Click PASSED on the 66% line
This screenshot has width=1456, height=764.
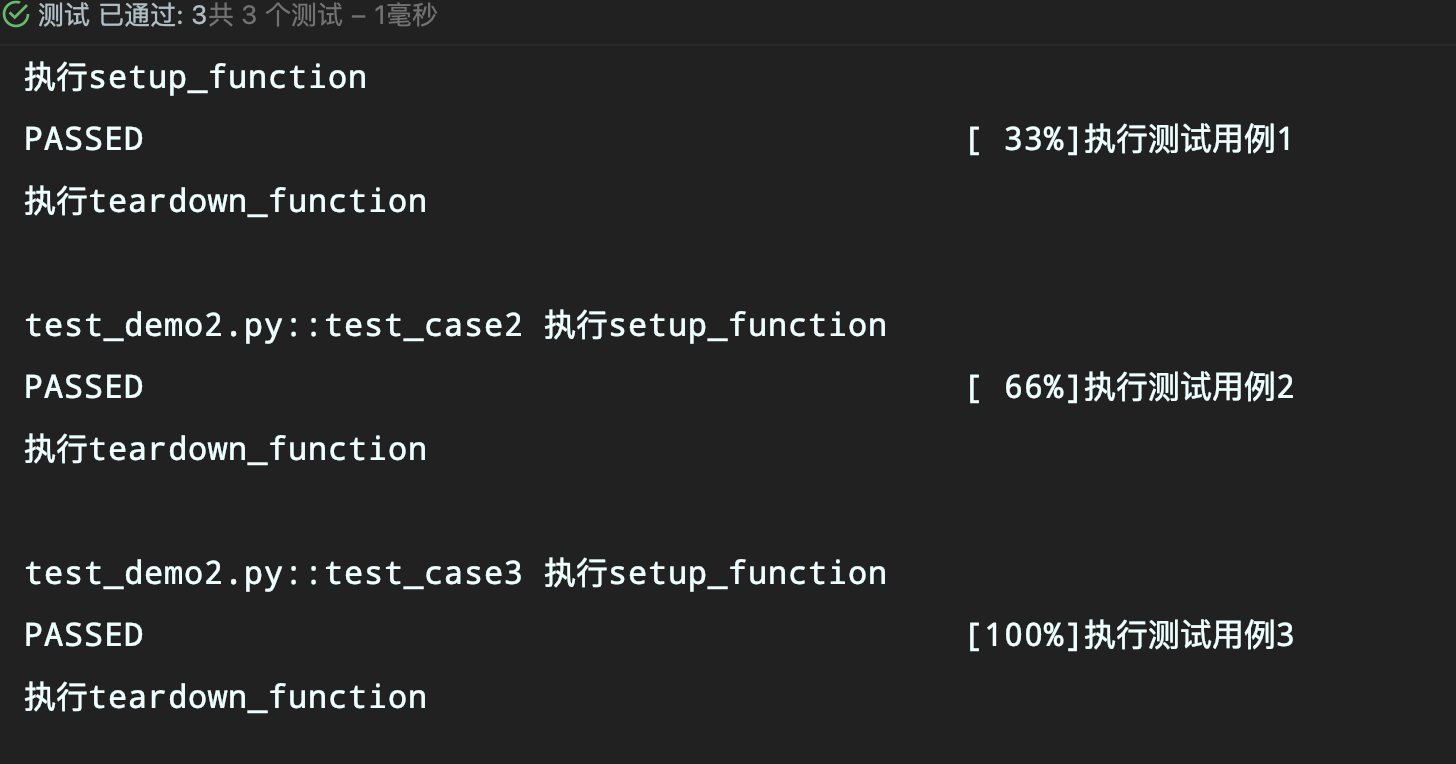coord(84,387)
